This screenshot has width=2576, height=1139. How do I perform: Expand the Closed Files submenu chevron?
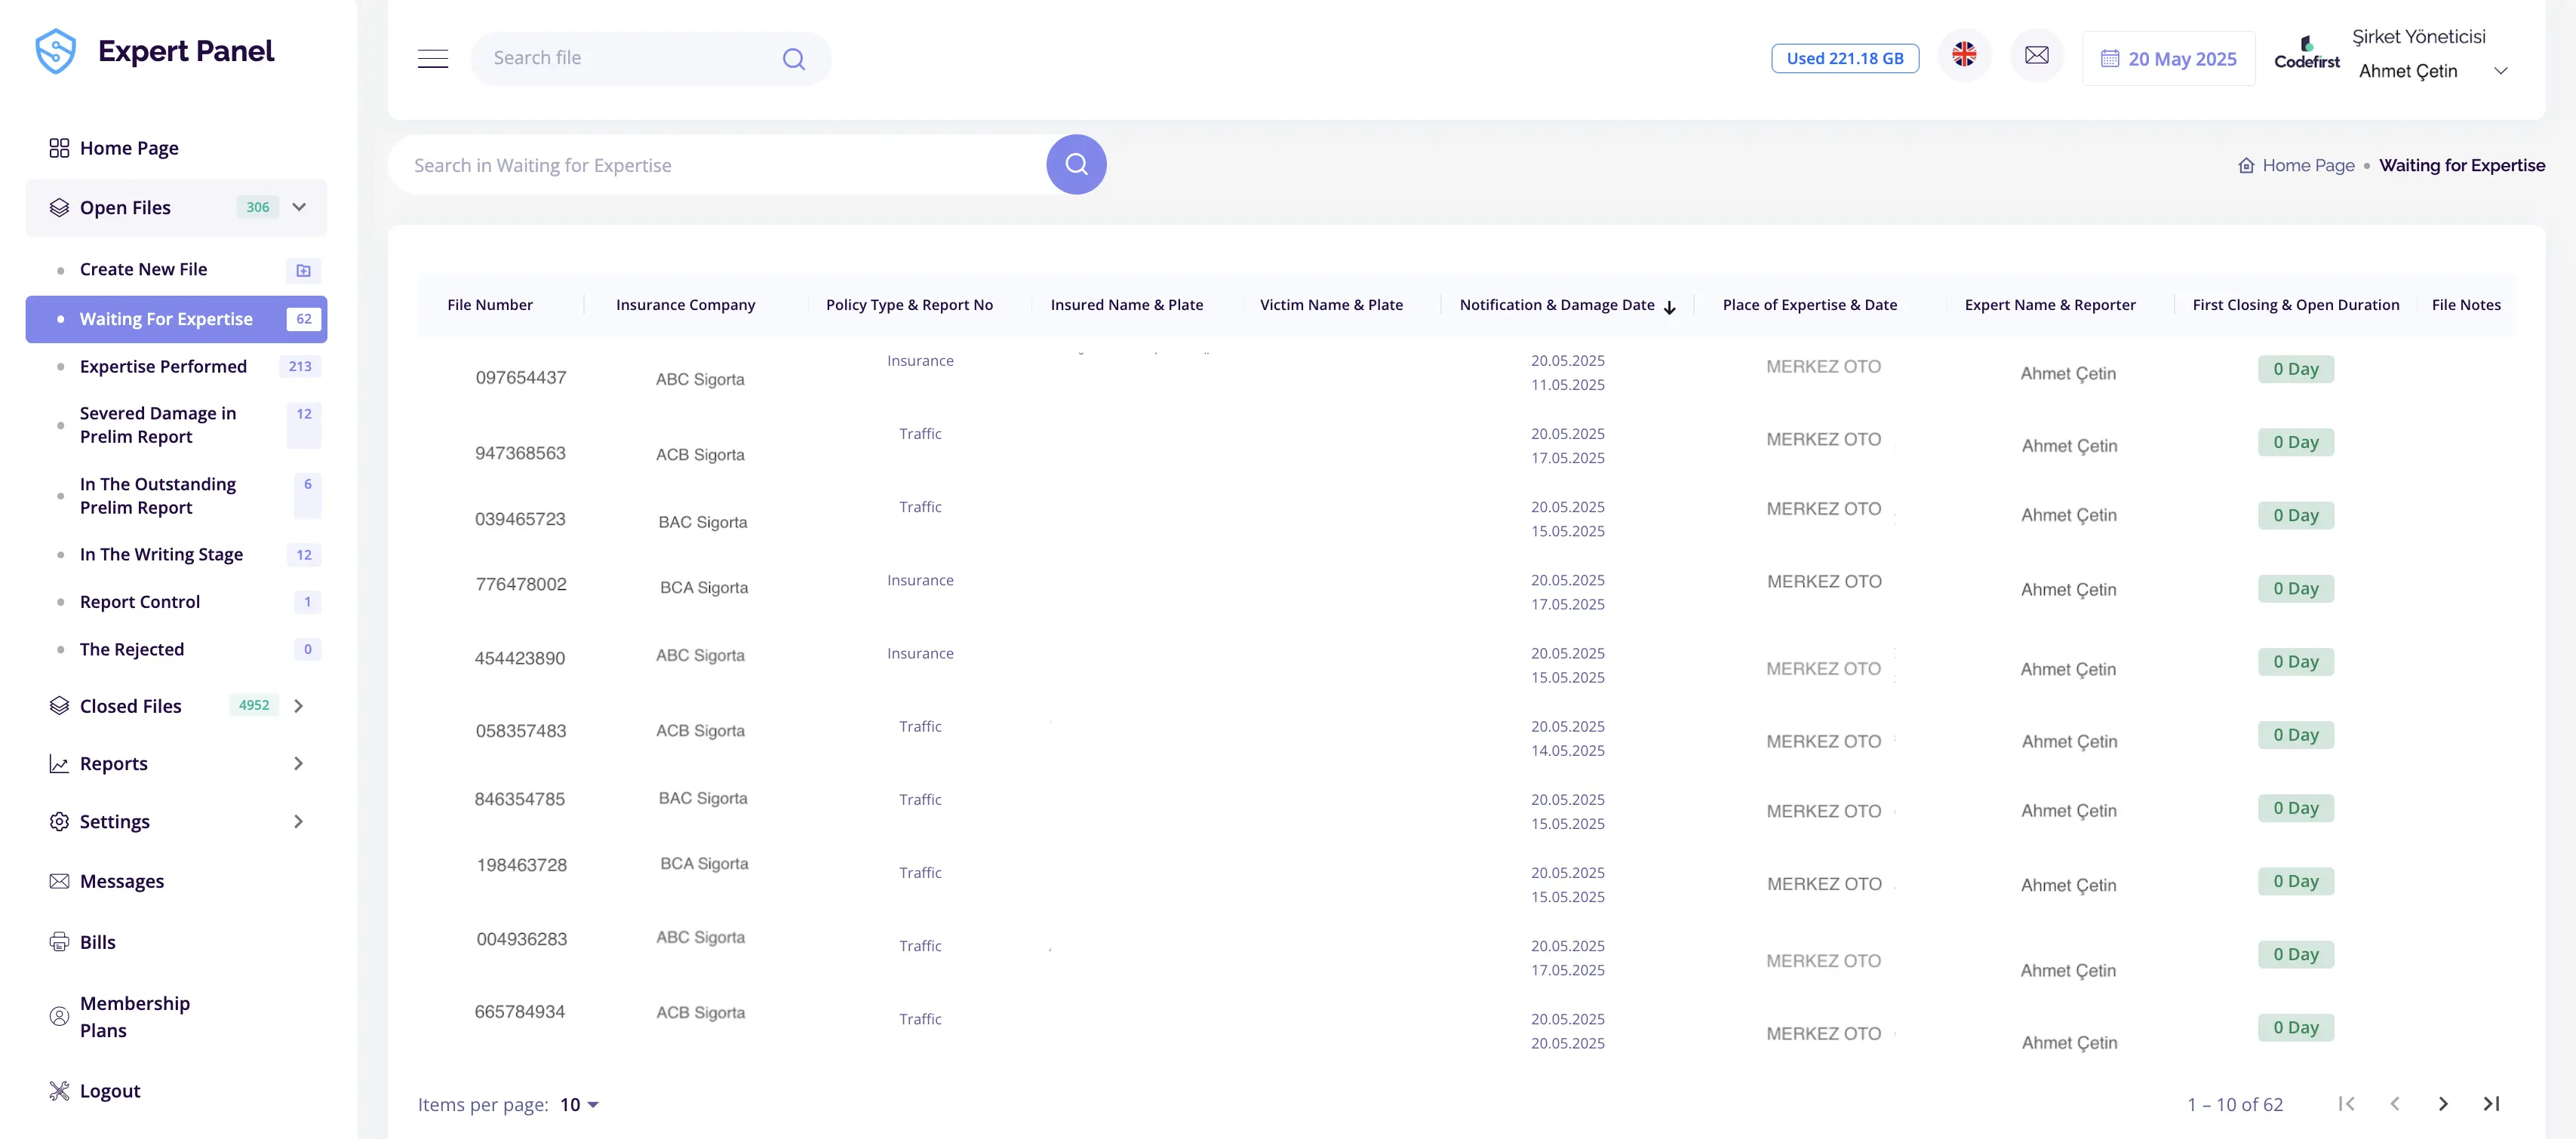[x=298, y=706]
